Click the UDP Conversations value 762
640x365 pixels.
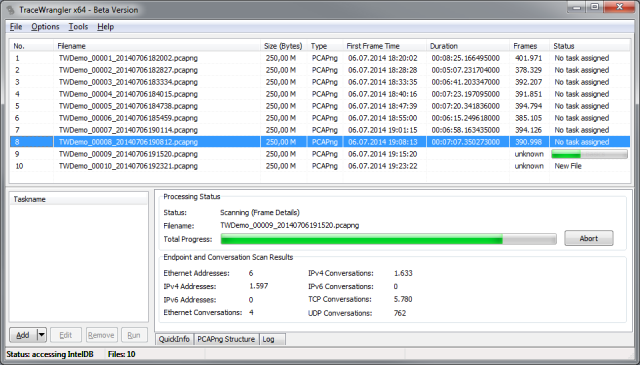coord(400,313)
